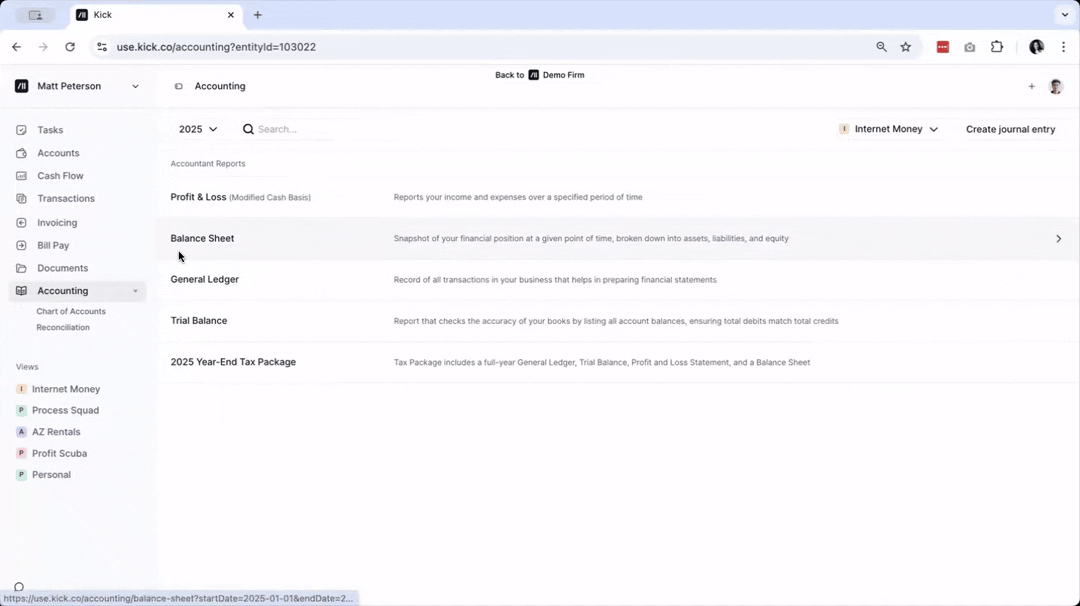The width and height of the screenshot is (1080, 606).
Task: Go to Reconciliation in sidebar
Action: pyautogui.click(x=63, y=327)
